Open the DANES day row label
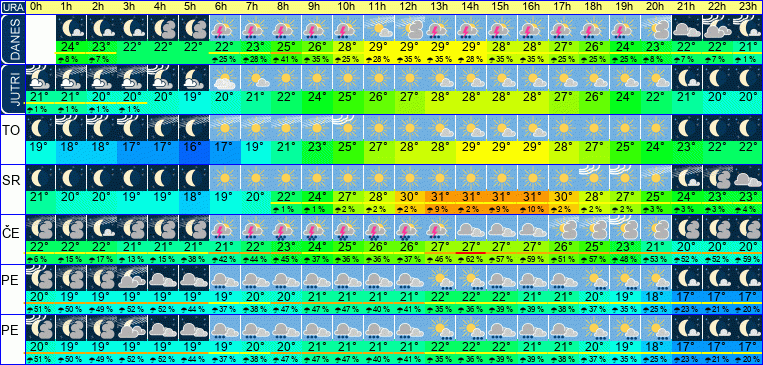The image size is (763, 365). tap(12, 39)
